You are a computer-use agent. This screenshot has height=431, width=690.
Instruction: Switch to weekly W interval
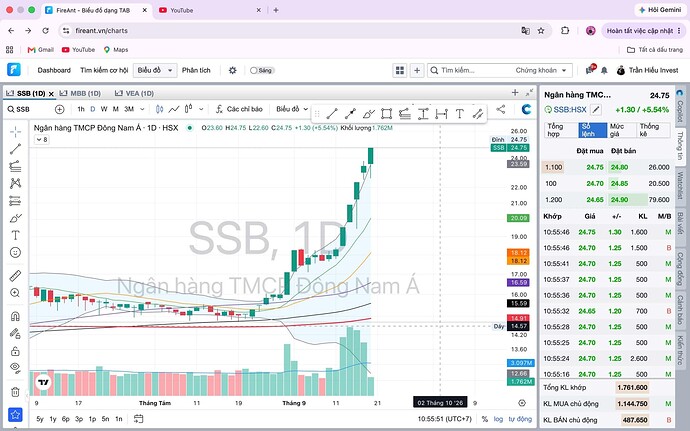(x=104, y=109)
